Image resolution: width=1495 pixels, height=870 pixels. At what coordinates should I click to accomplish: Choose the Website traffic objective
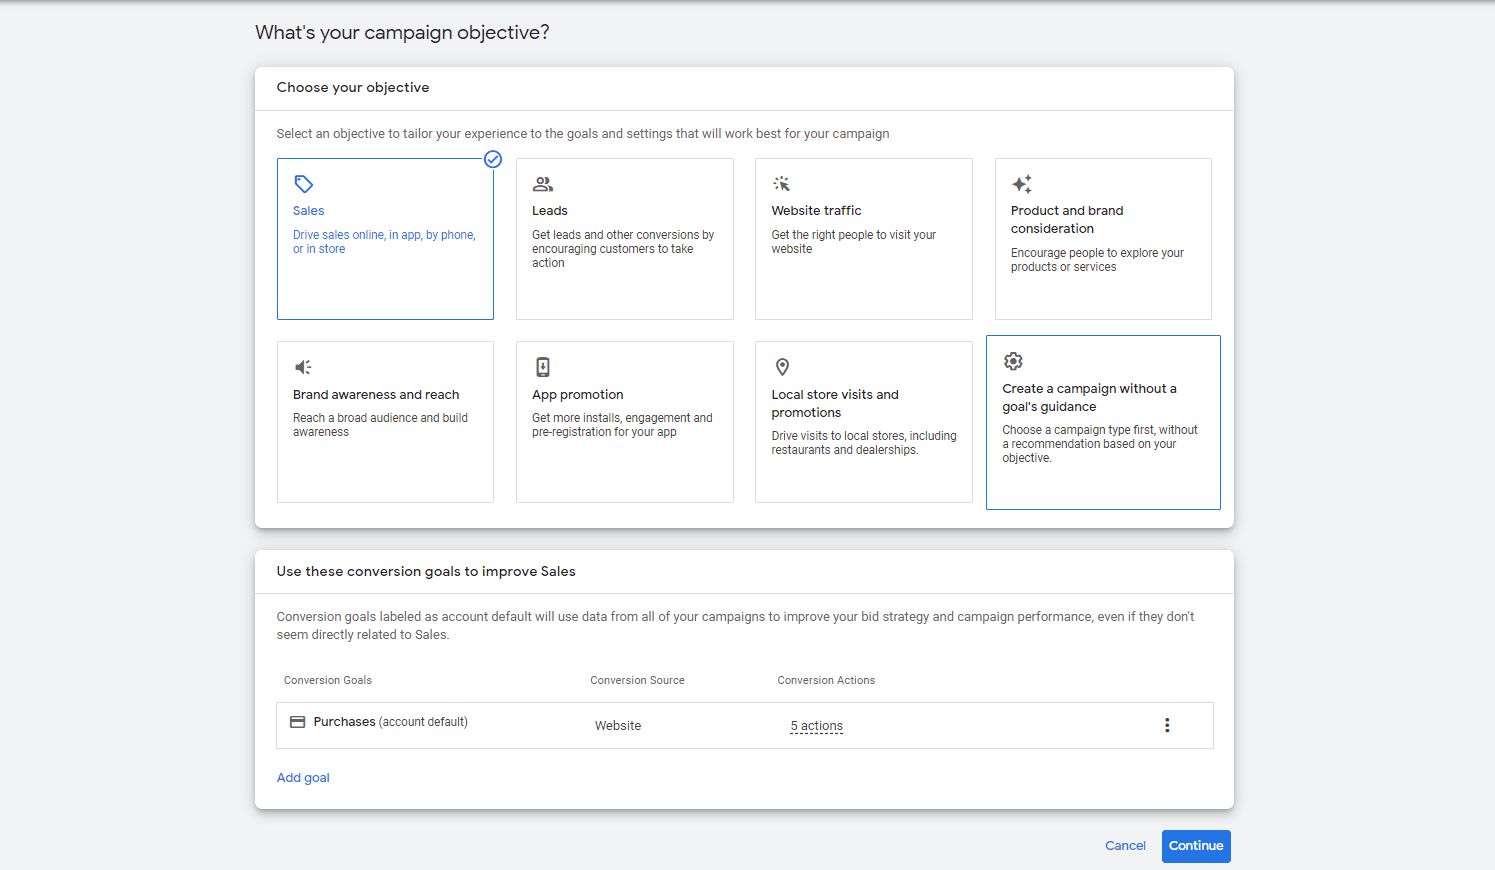(863, 239)
